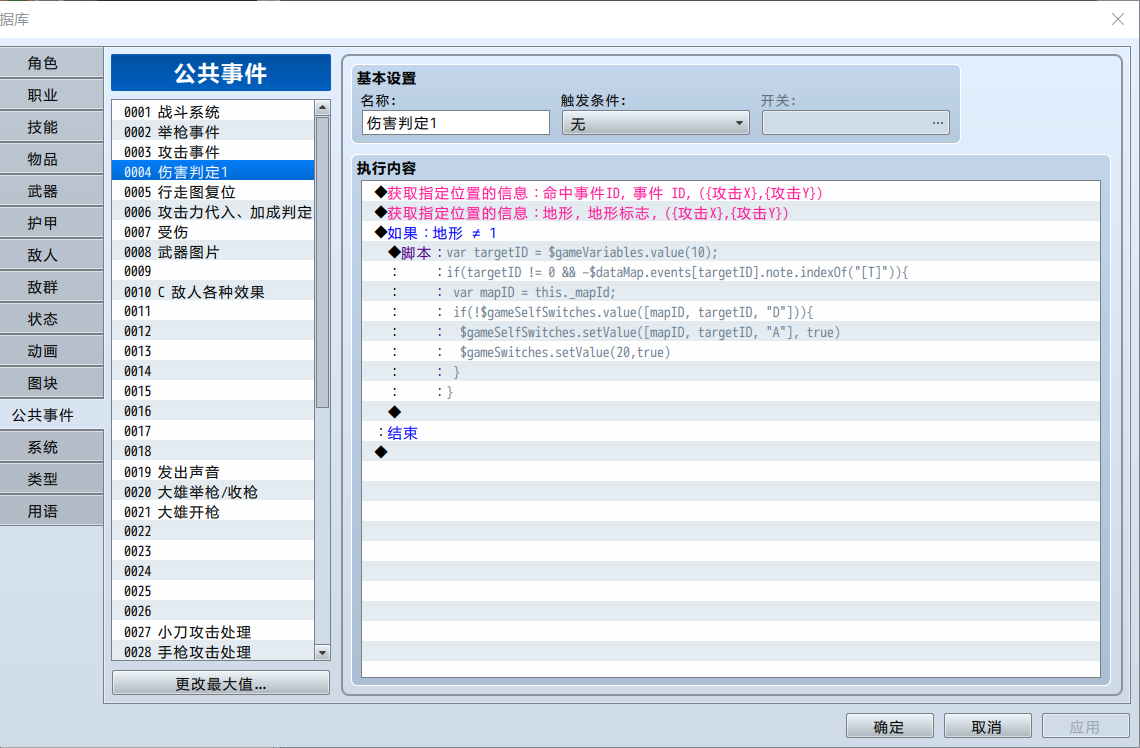The width and height of the screenshot is (1140, 748).
Task: Select empty common event 0024
Action: 213,571
